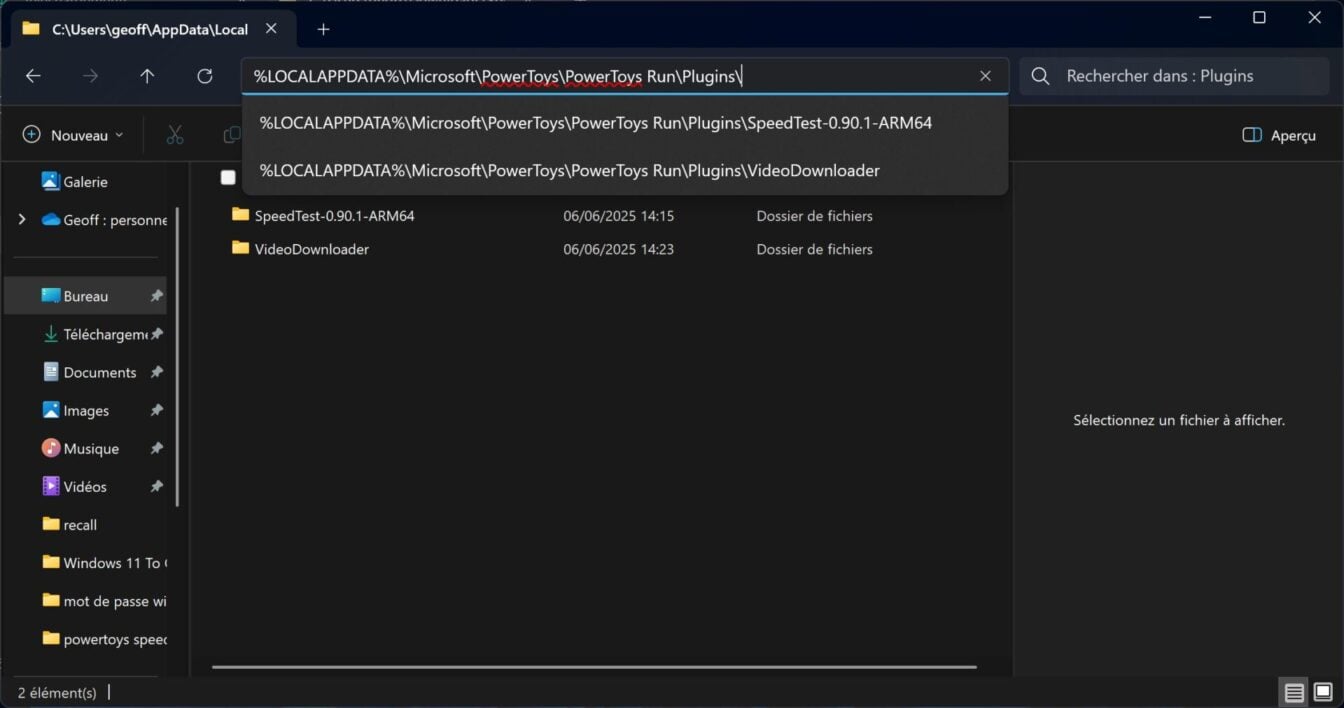Click the SpeedTest folder icon

(240, 215)
